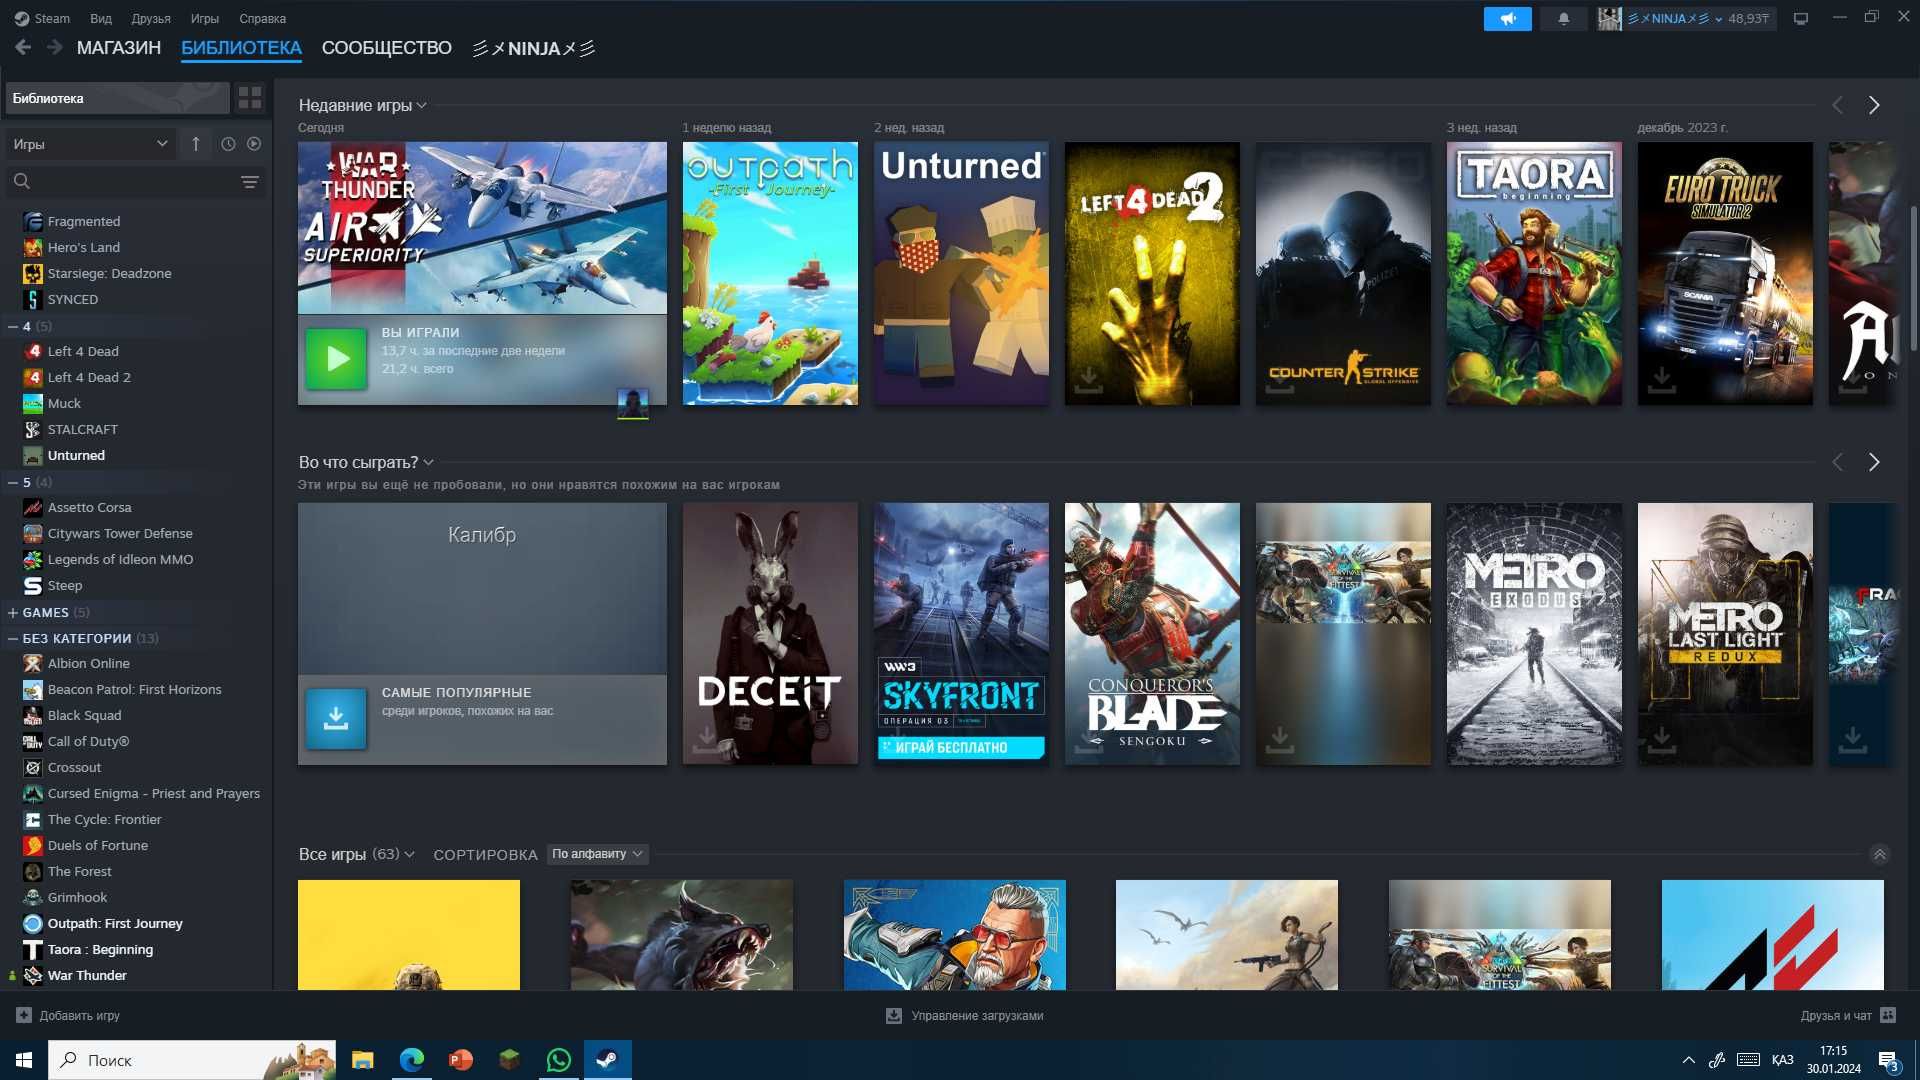Open the Taora Beginning cover
Image resolution: width=1920 pixels, height=1080 pixels.
pyautogui.click(x=1534, y=273)
